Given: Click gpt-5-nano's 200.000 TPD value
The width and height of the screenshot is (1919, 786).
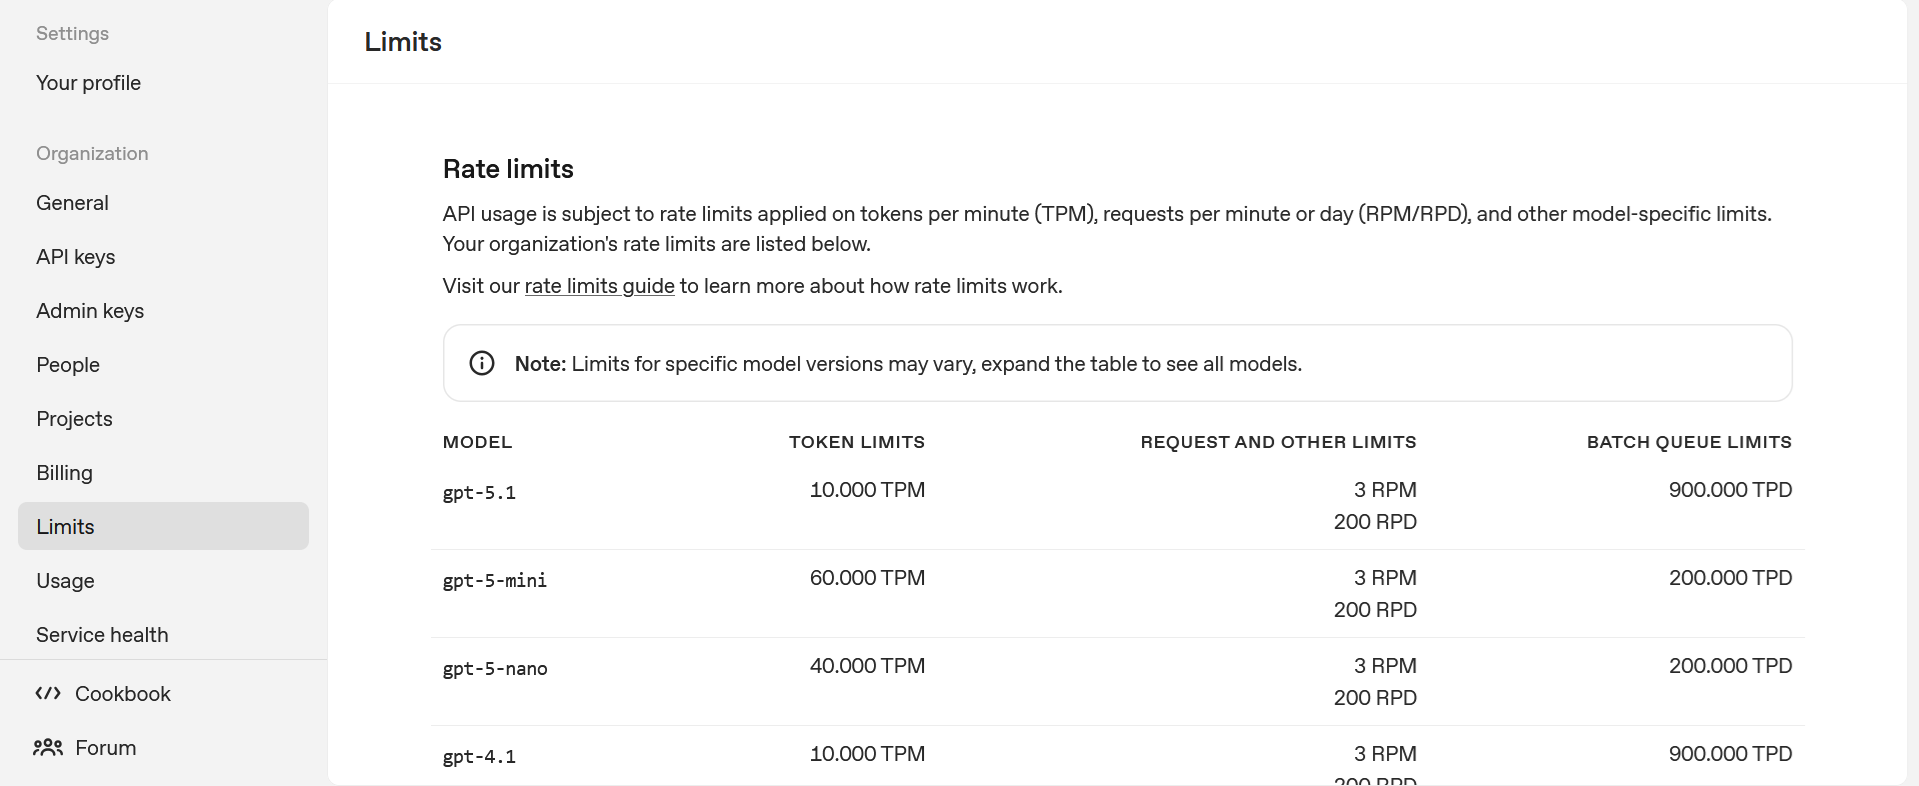Looking at the screenshot, I should 1730,666.
